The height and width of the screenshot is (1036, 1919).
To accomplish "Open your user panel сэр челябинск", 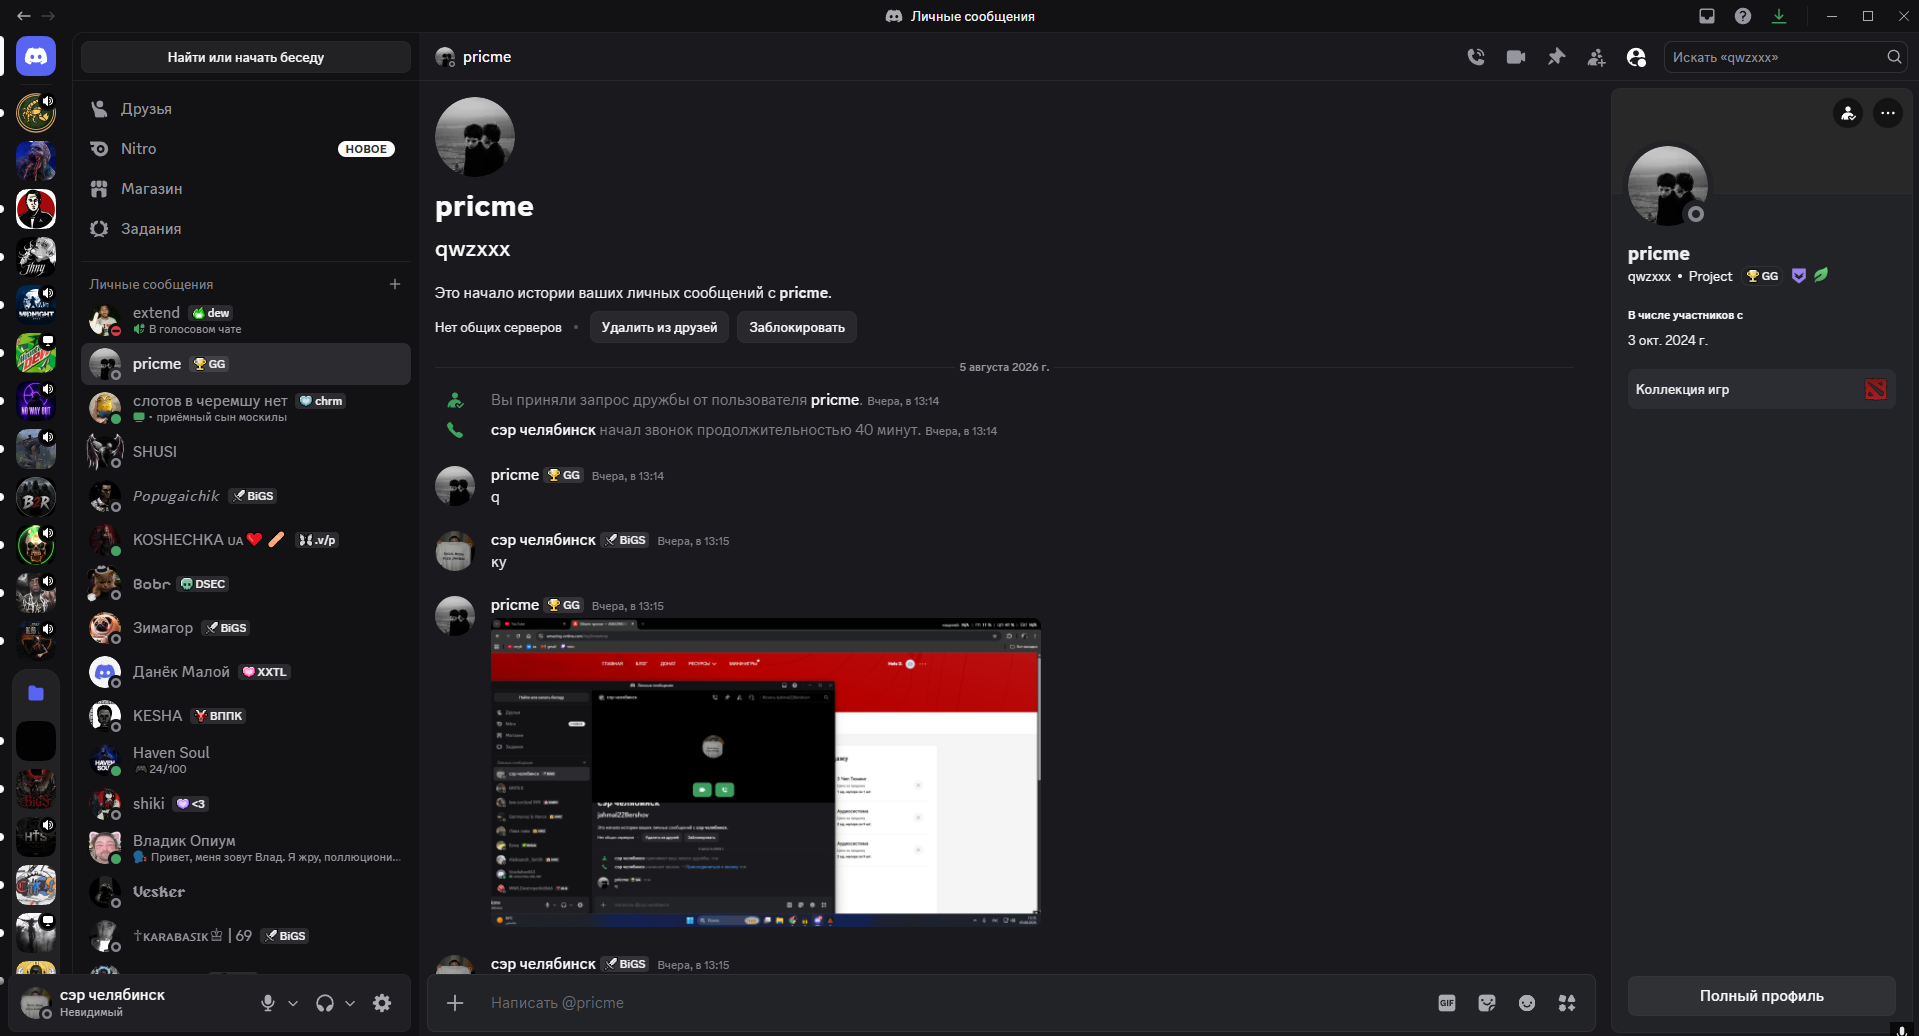I will tap(130, 1003).
